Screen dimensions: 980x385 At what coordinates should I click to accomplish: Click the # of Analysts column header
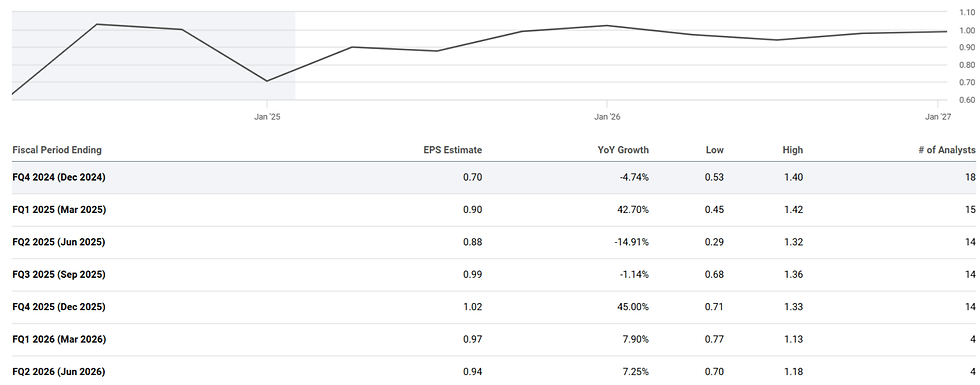(947, 150)
